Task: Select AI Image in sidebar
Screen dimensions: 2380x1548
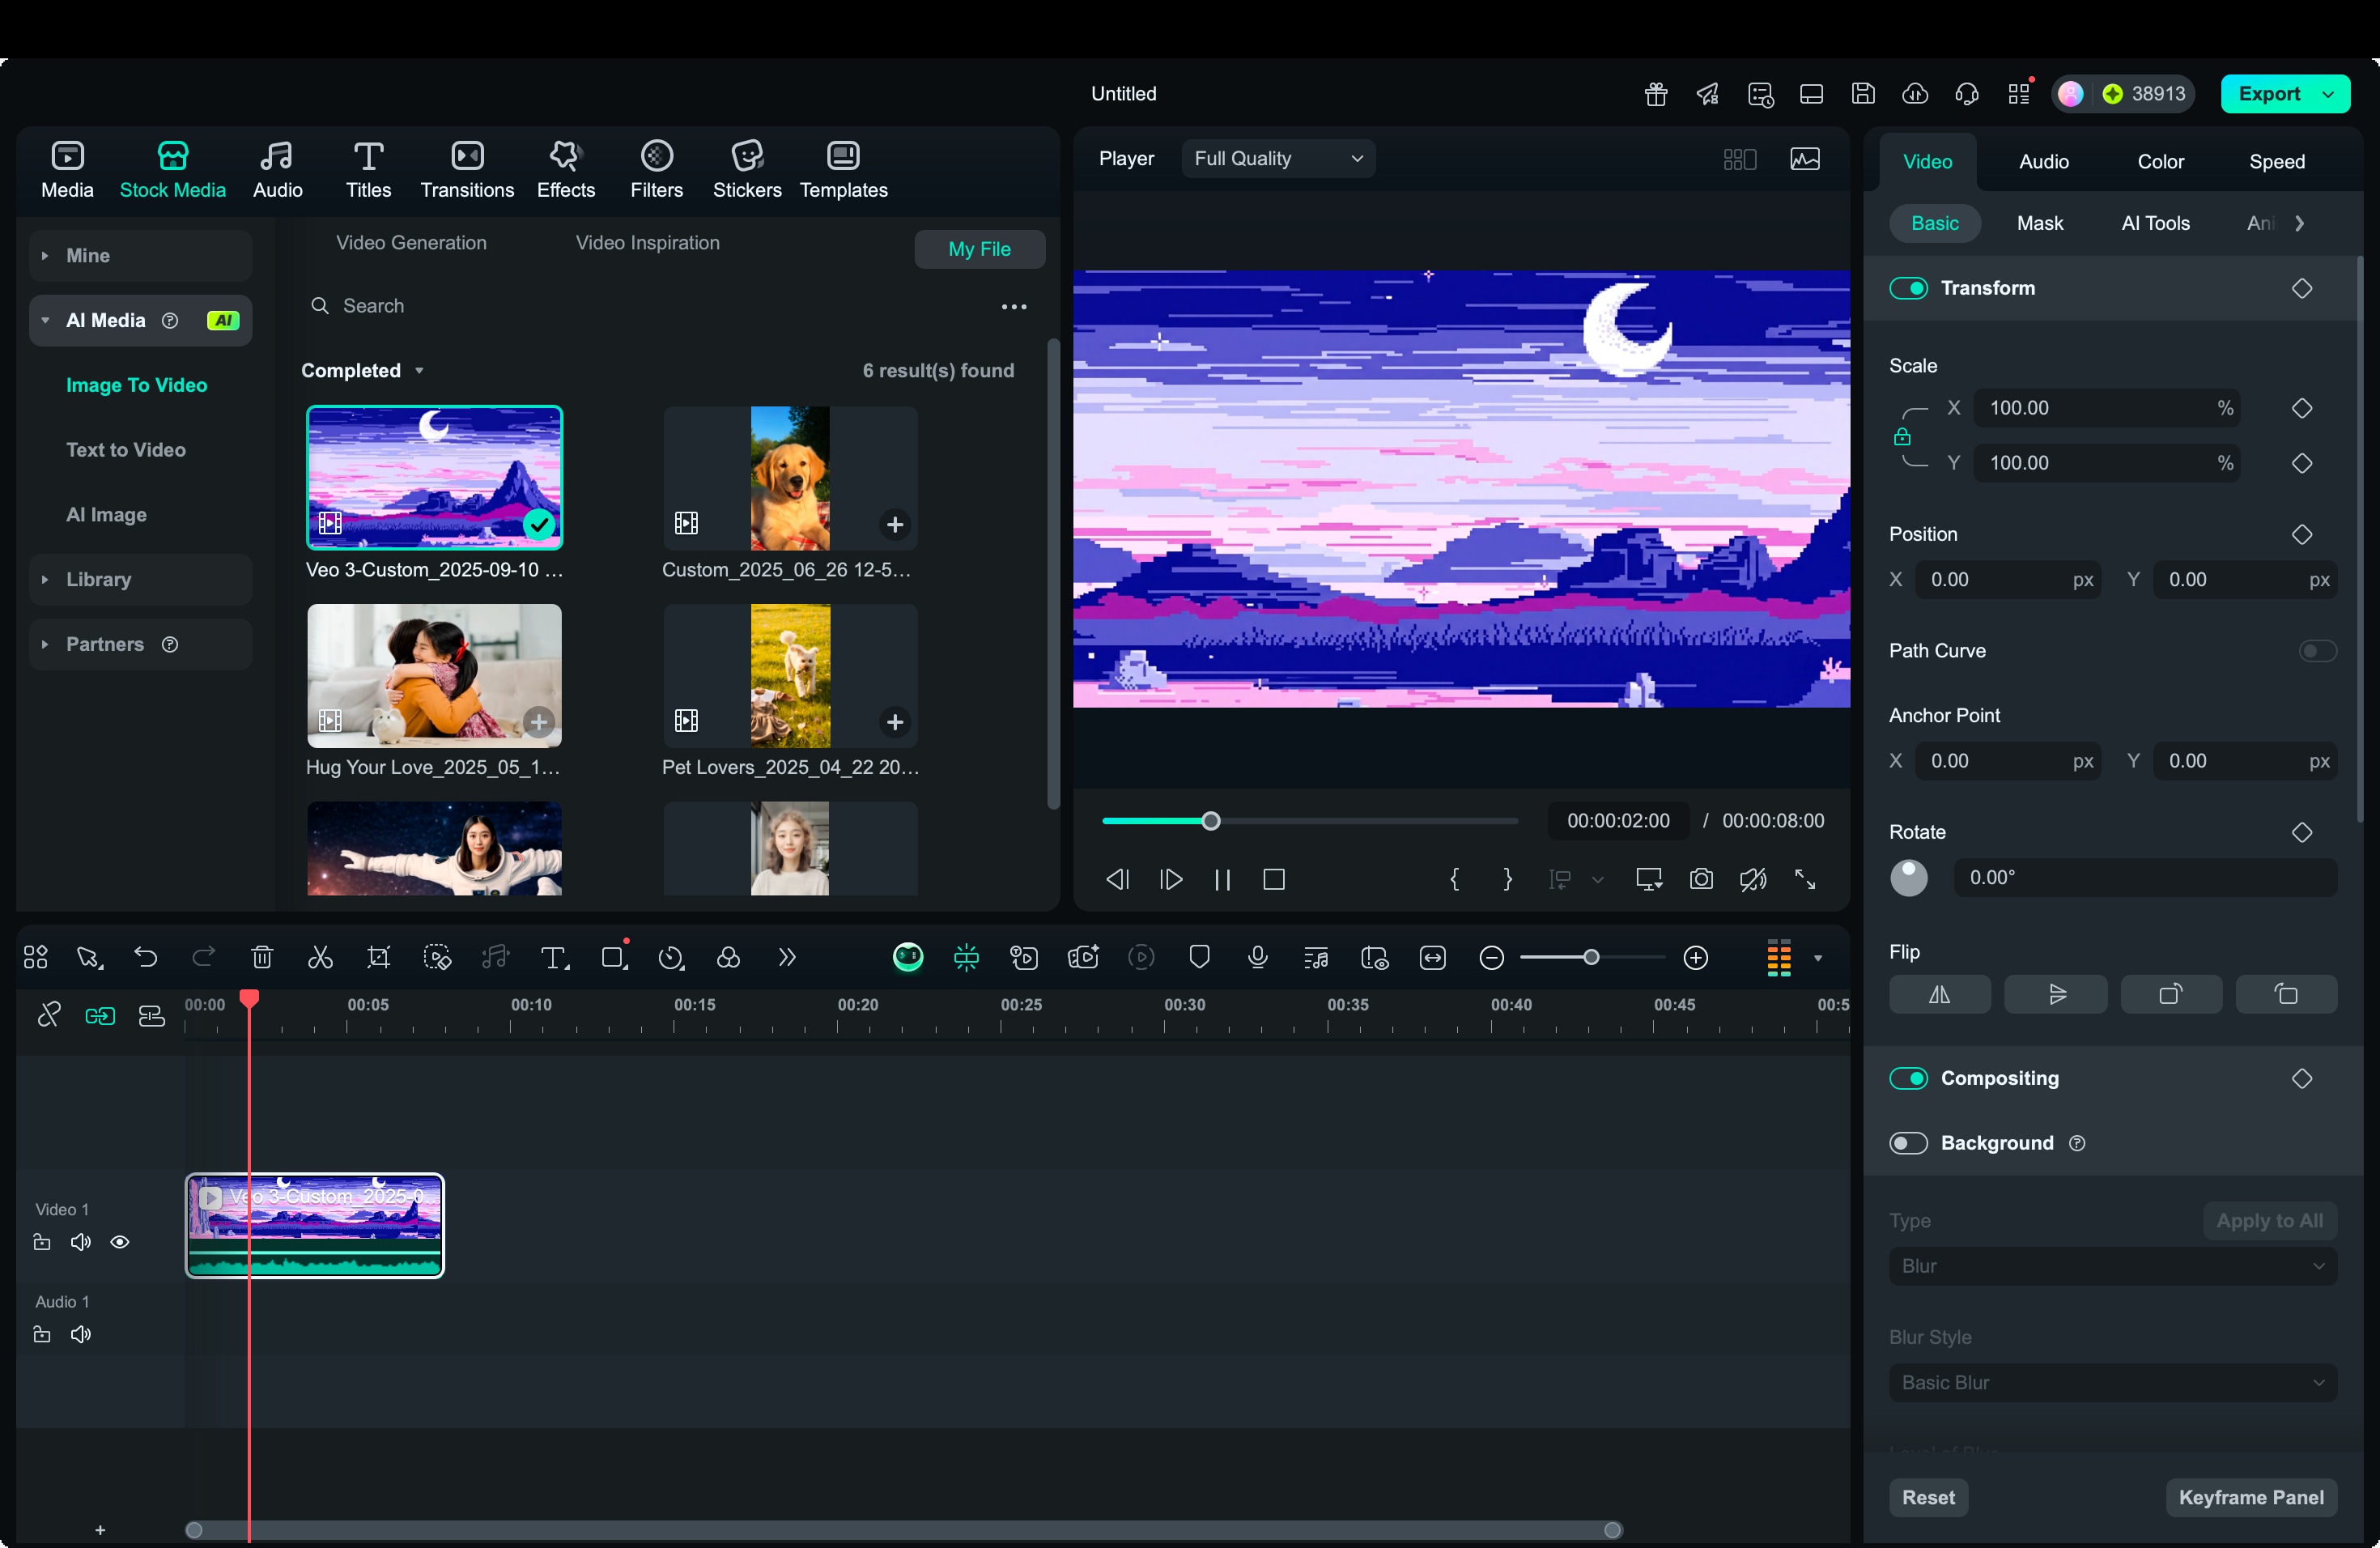Action: pos(106,515)
